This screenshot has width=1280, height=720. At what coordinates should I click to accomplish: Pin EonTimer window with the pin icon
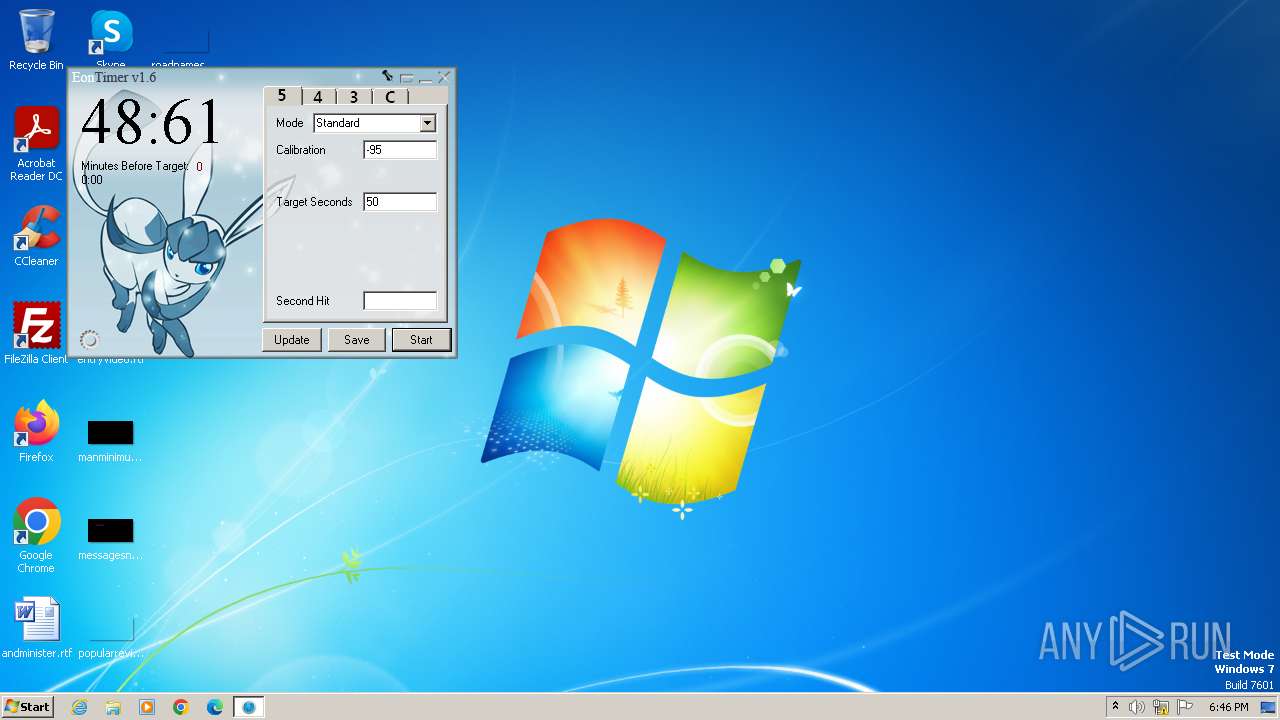pyautogui.click(x=387, y=76)
